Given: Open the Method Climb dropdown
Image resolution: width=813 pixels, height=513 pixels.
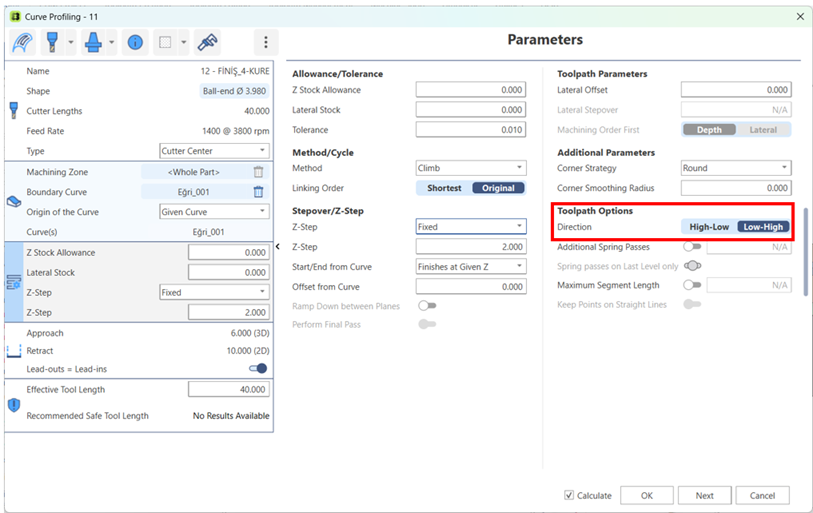Looking at the screenshot, I should 471,168.
